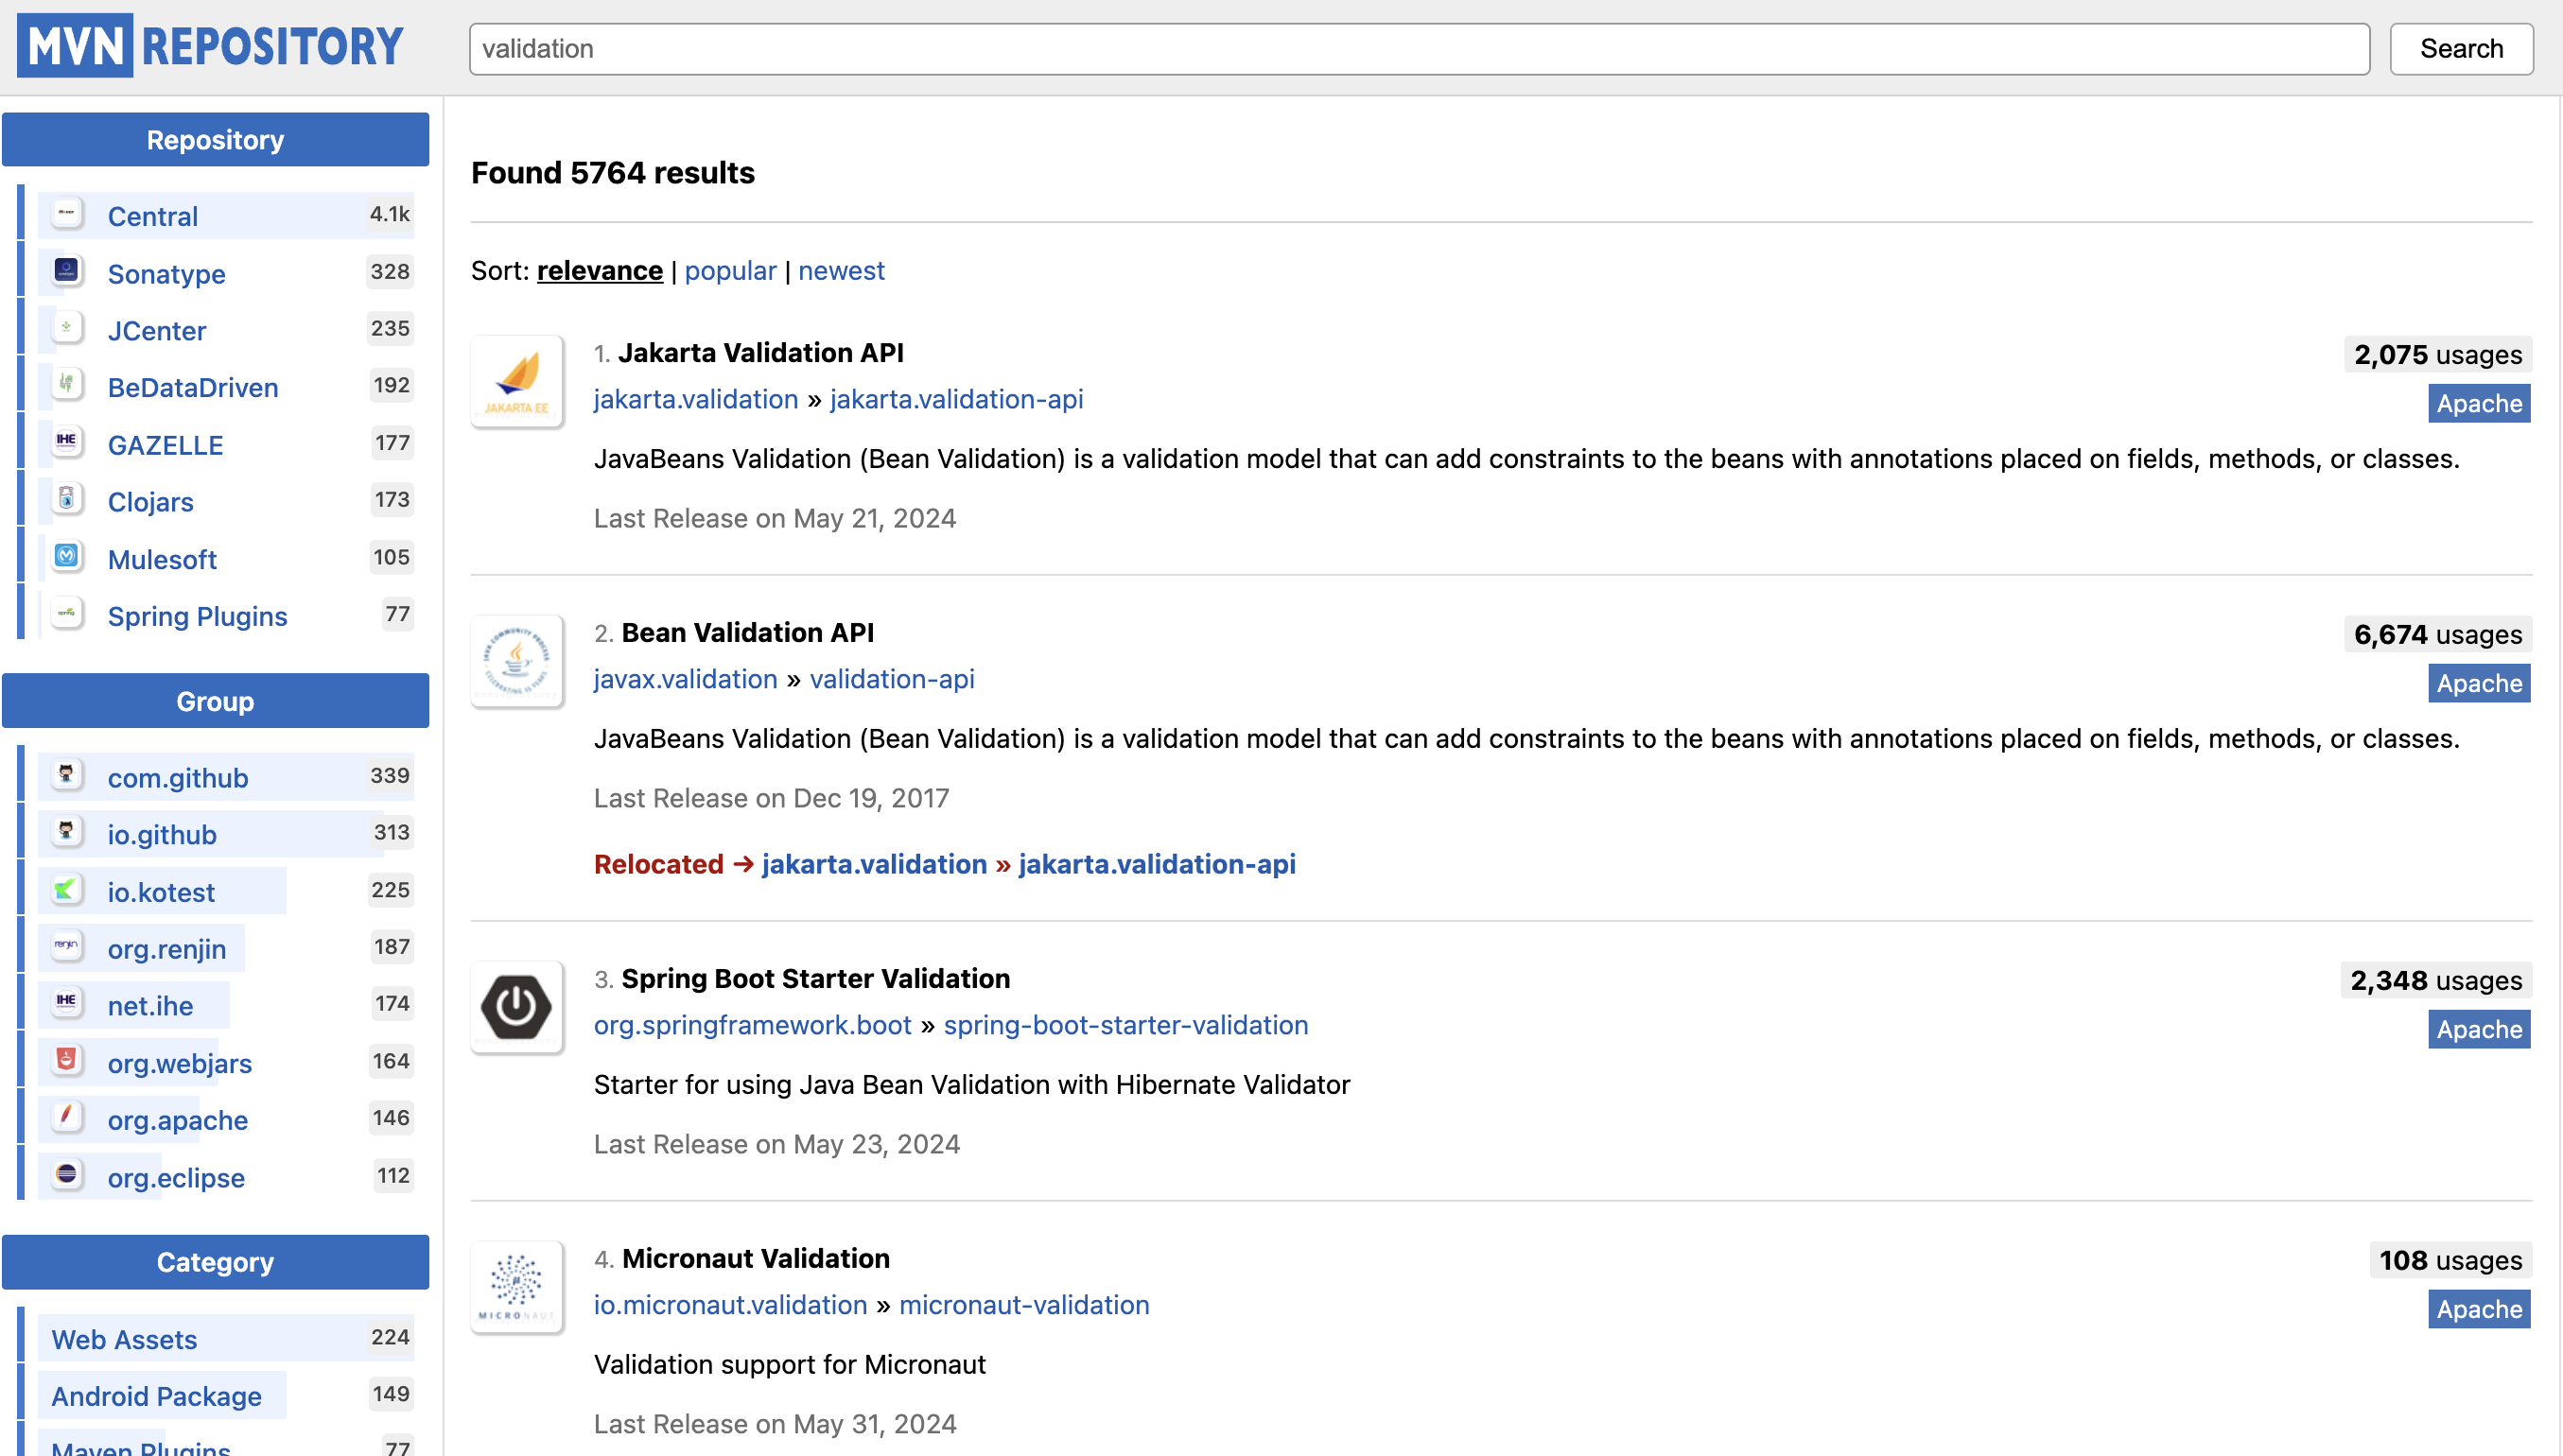Image resolution: width=2563 pixels, height=1456 pixels.
Task: Filter by Central repository
Action: pos(153,216)
